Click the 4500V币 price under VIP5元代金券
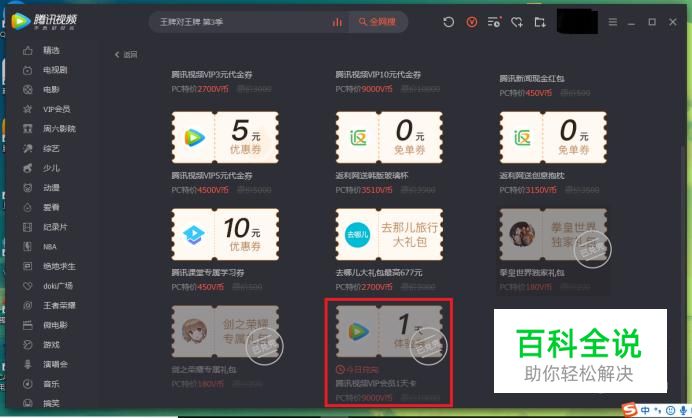692x418 pixels. tap(213, 190)
